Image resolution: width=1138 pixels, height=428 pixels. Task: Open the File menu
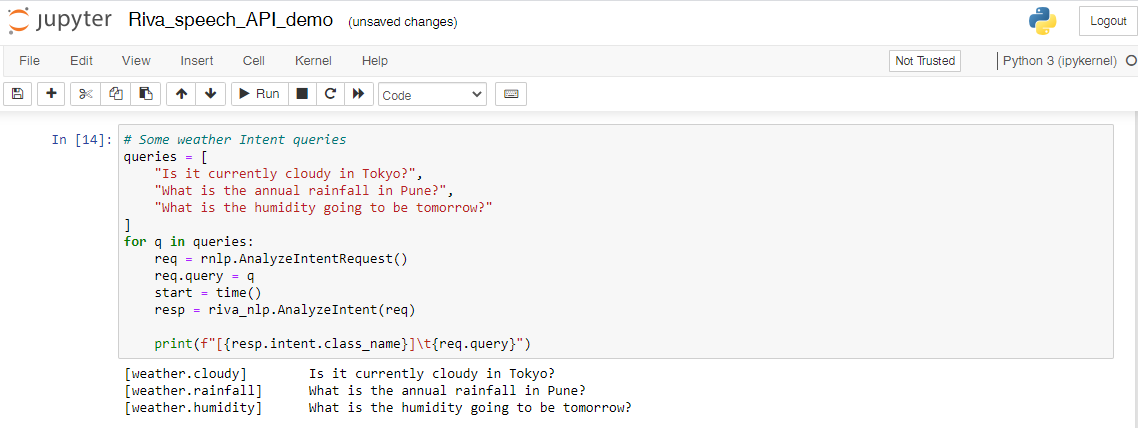[x=30, y=61]
